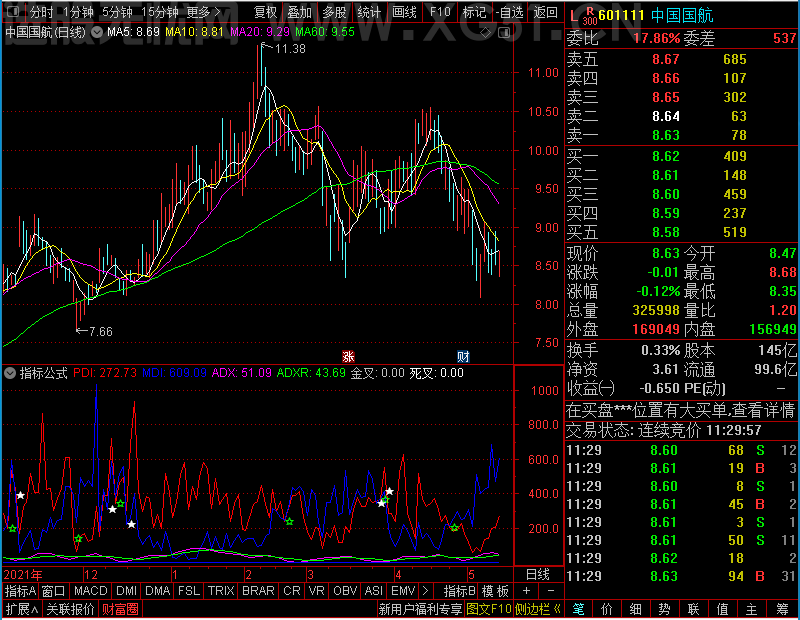Viewport: 800px width, 620px height.
Task: Select the 笔 tick tab
Action: point(578,609)
